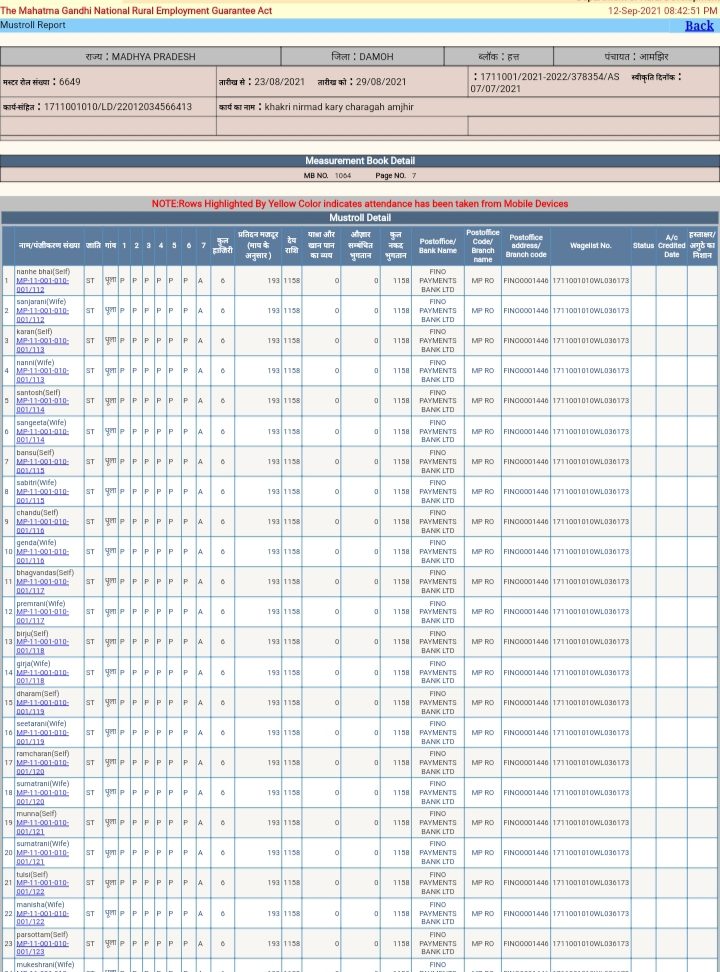Click the Mustroll Detail table heading

click(360, 218)
